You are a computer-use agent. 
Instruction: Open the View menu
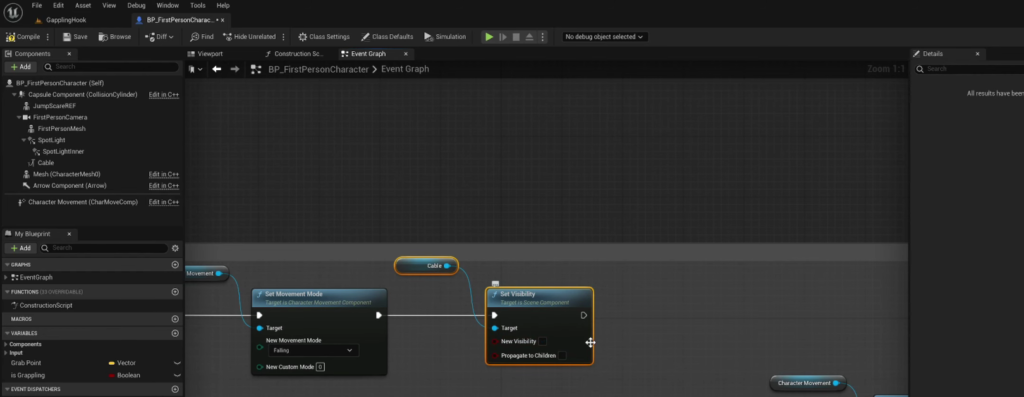click(x=109, y=5)
